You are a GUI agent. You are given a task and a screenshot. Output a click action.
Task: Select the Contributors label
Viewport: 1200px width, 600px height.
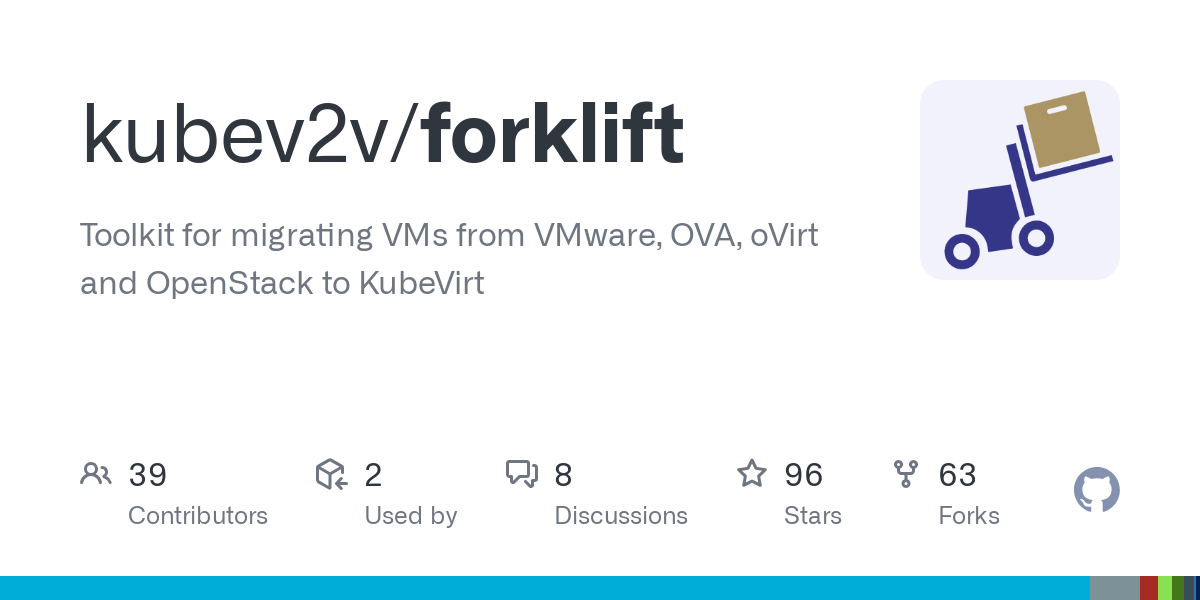(x=198, y=516)
